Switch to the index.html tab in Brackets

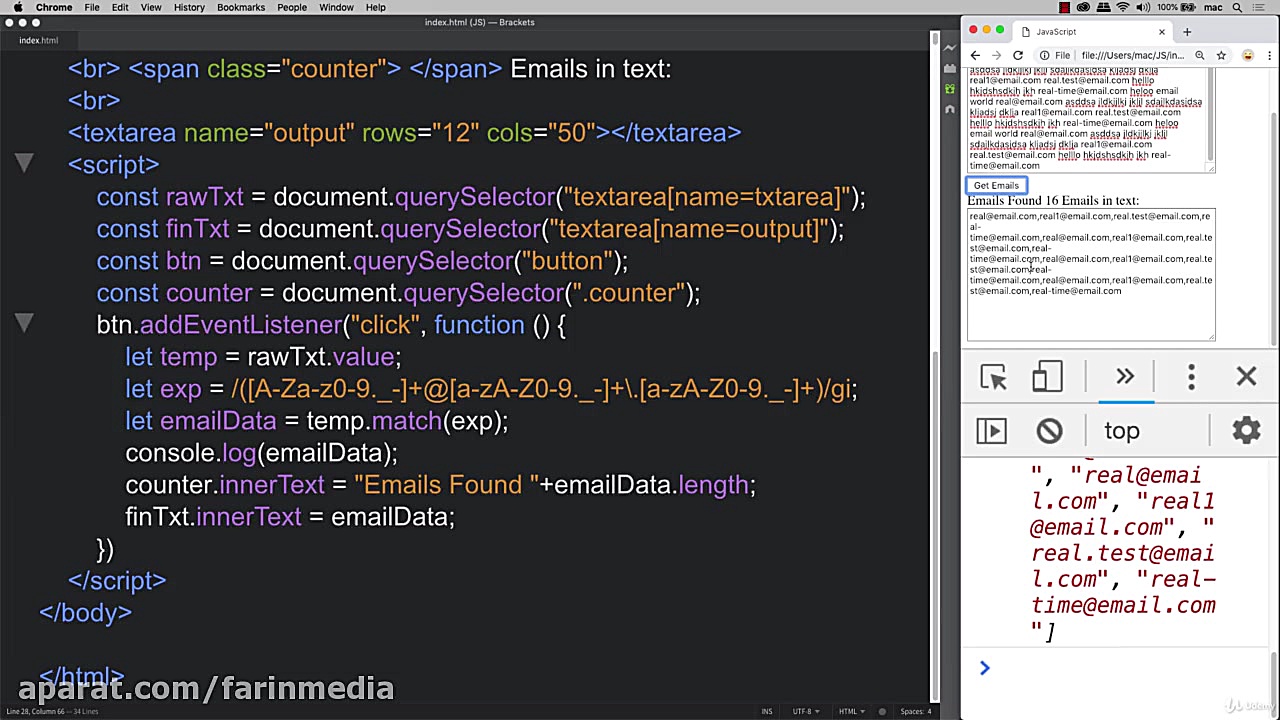point(38,40)
